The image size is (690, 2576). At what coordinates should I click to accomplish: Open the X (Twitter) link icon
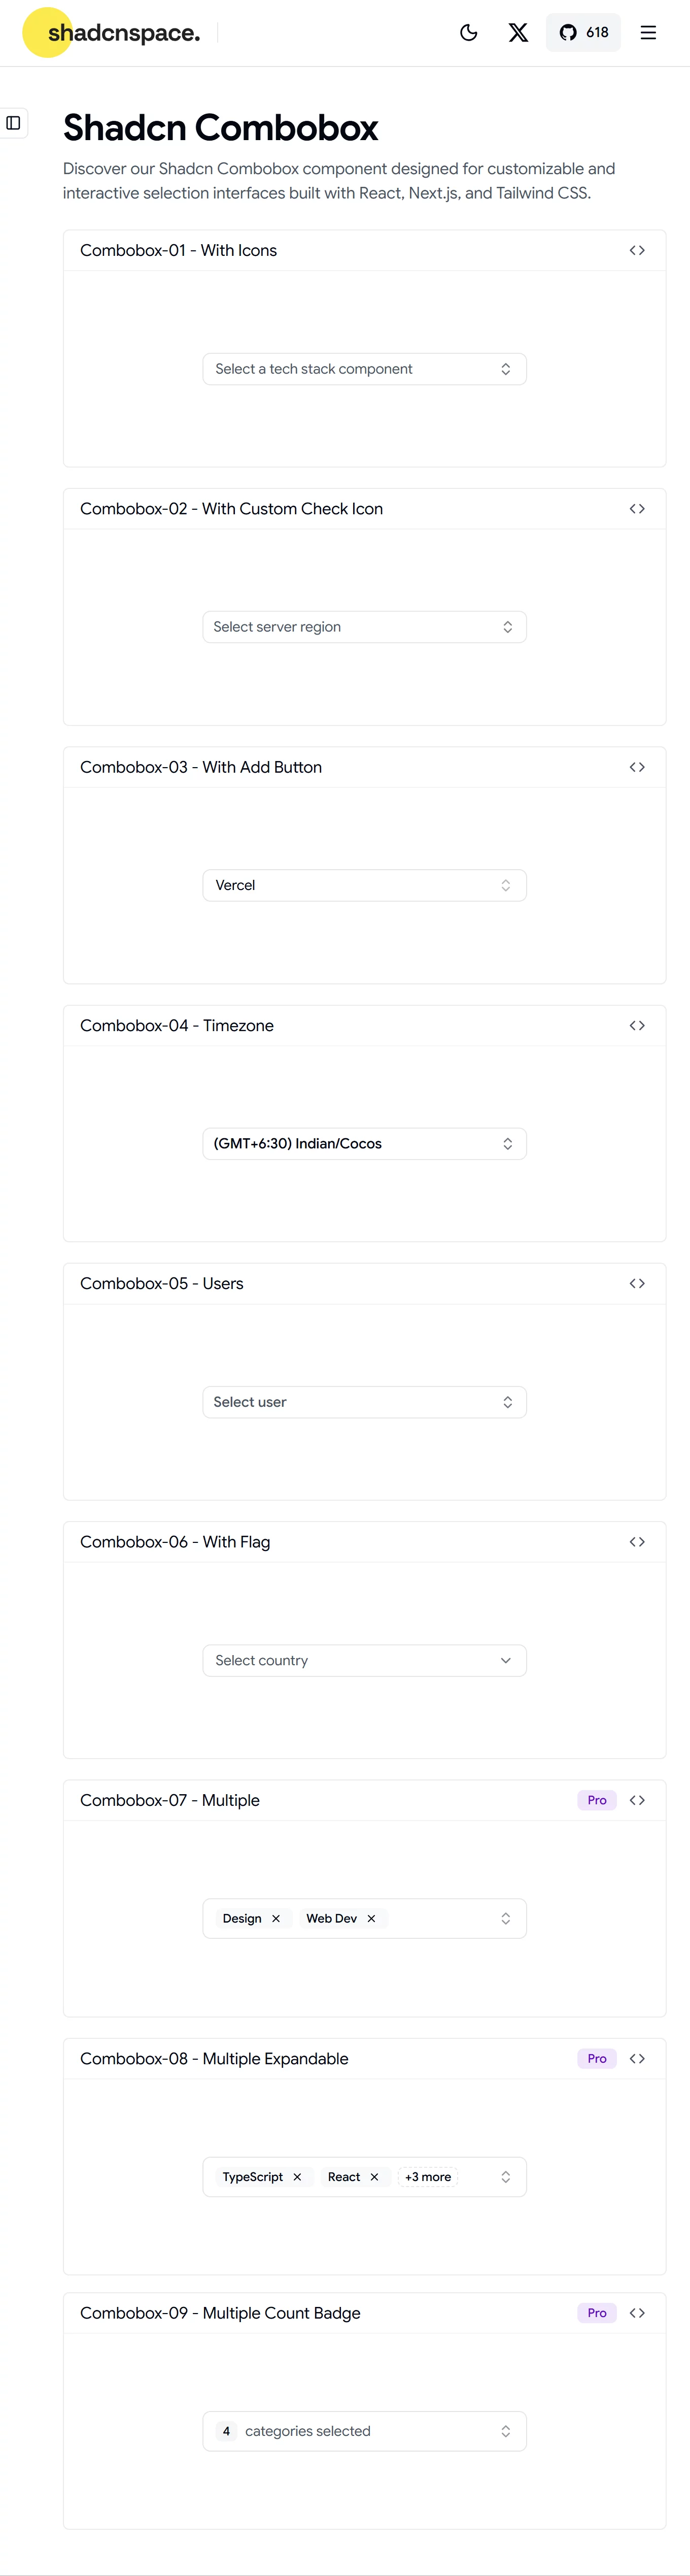518,33
